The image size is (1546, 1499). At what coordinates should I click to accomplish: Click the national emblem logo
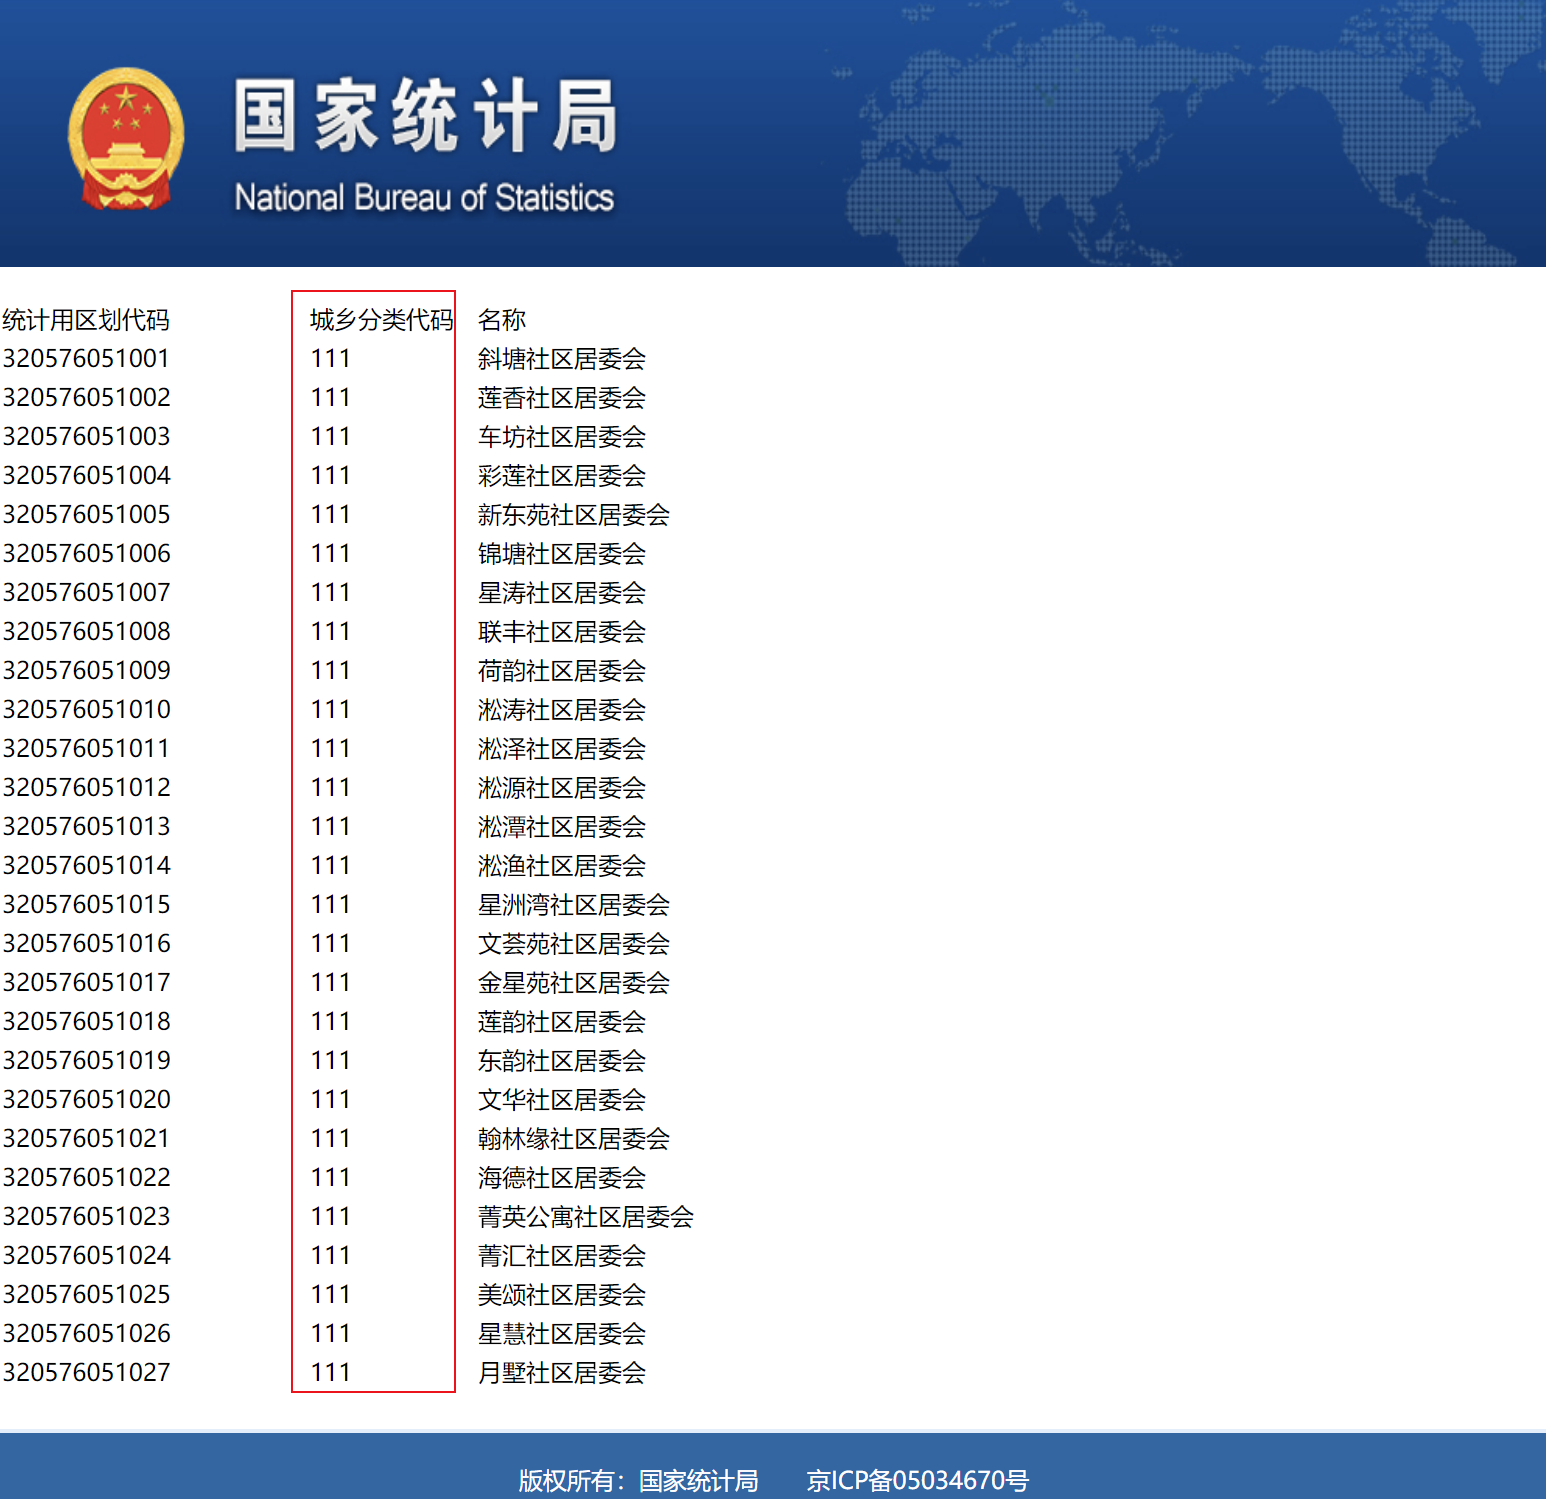pyautogui.click(x=126, y=139)
